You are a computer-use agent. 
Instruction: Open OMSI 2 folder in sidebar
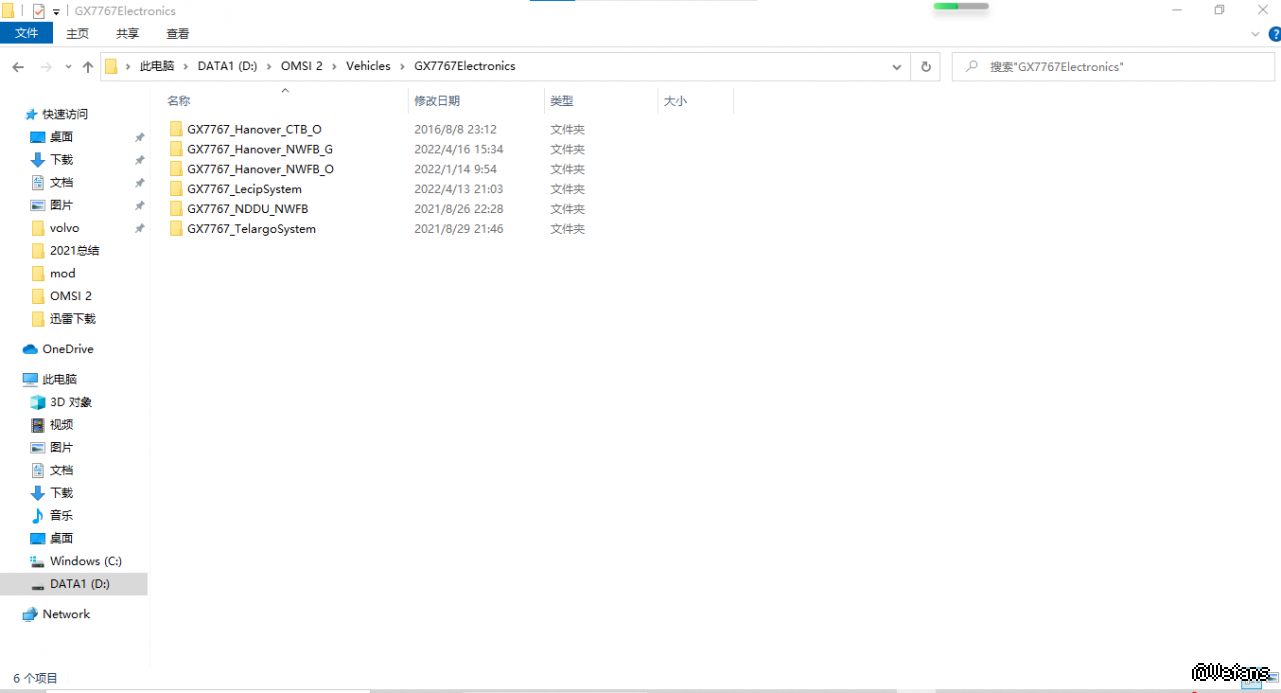coord(70,296)
